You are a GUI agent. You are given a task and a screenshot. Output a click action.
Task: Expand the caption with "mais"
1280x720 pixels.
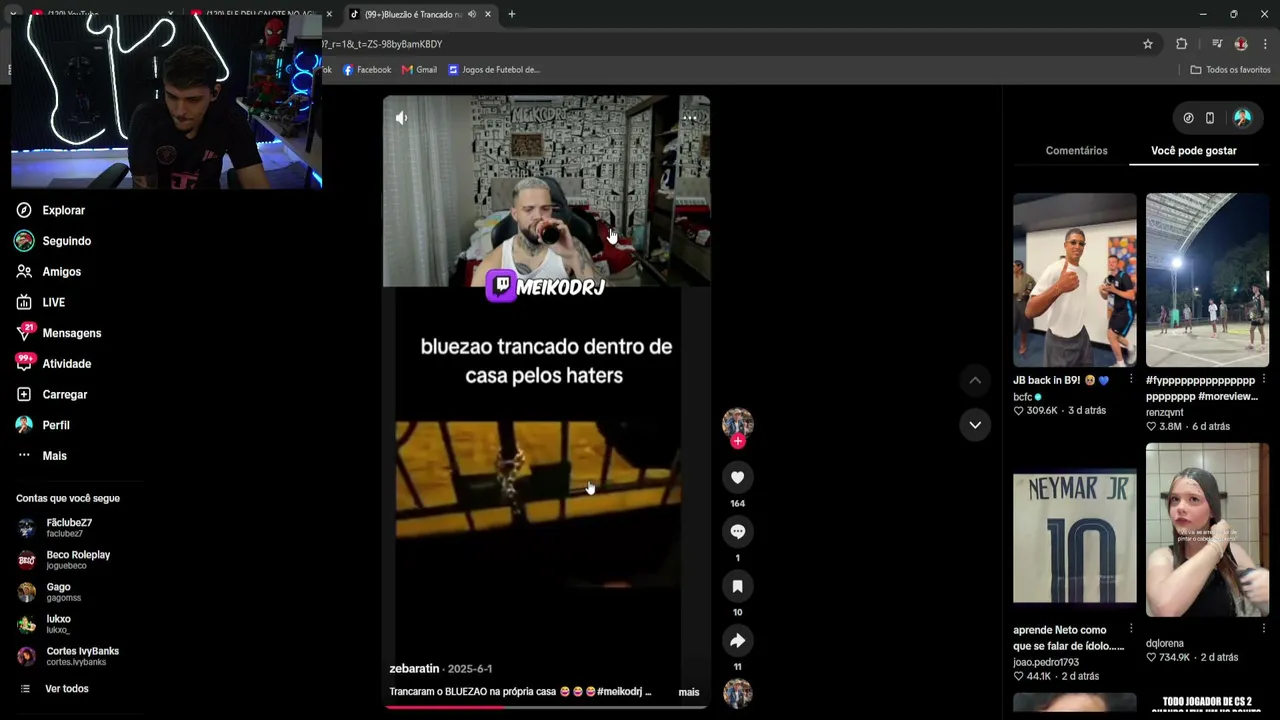pos(689,692)
